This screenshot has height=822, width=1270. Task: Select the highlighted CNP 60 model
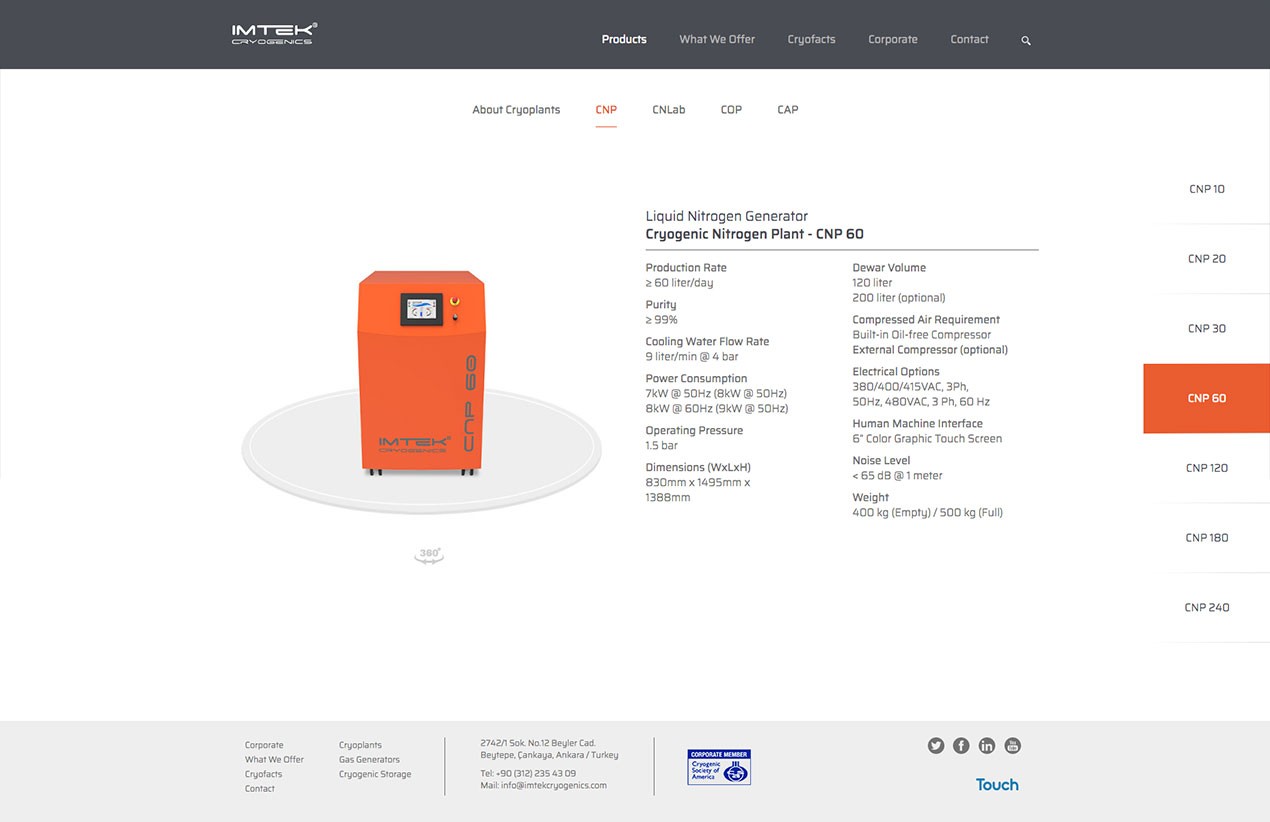pyautogui.click(x=1206, y=398)
